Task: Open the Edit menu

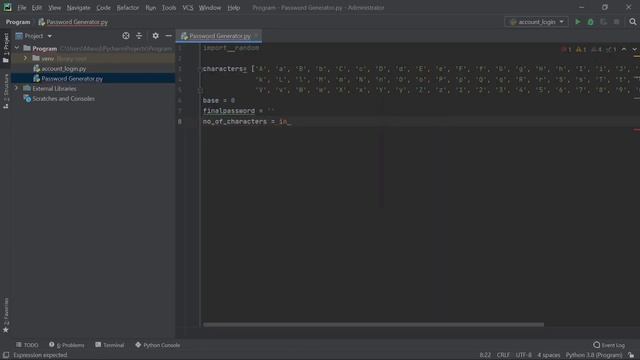Action: coord(37,8)
